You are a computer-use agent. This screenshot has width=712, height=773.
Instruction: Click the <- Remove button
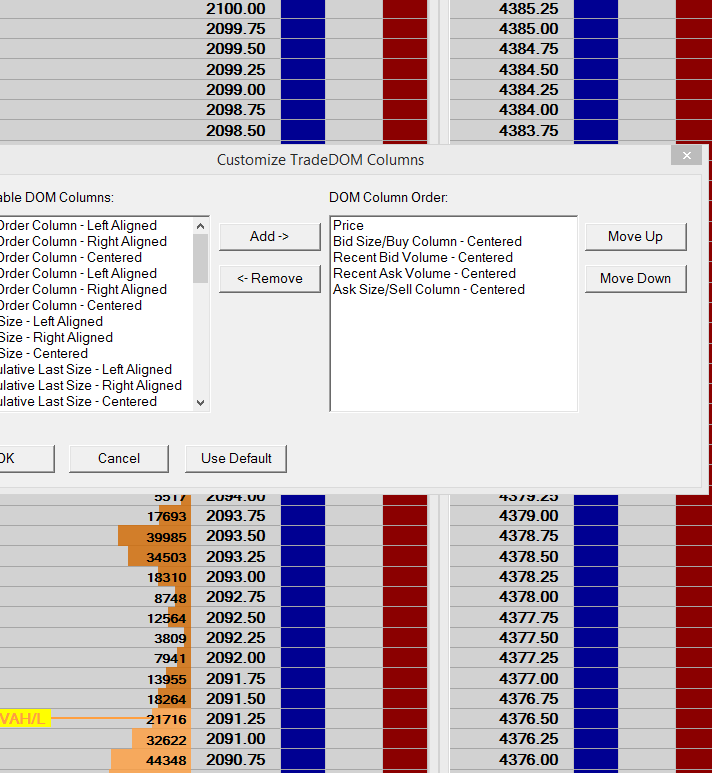[x=270, y=279]
